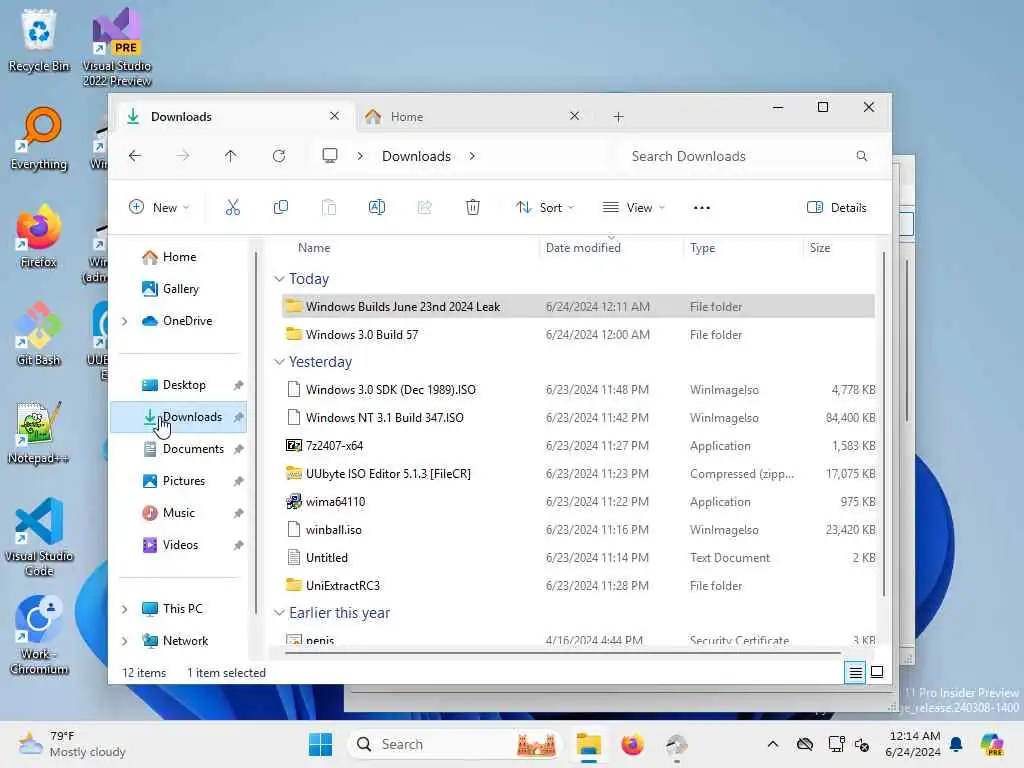Screen dimensions: 1024x768
Task: Open Work - Chromium desktop shortcut
Action: coord(39,635)
